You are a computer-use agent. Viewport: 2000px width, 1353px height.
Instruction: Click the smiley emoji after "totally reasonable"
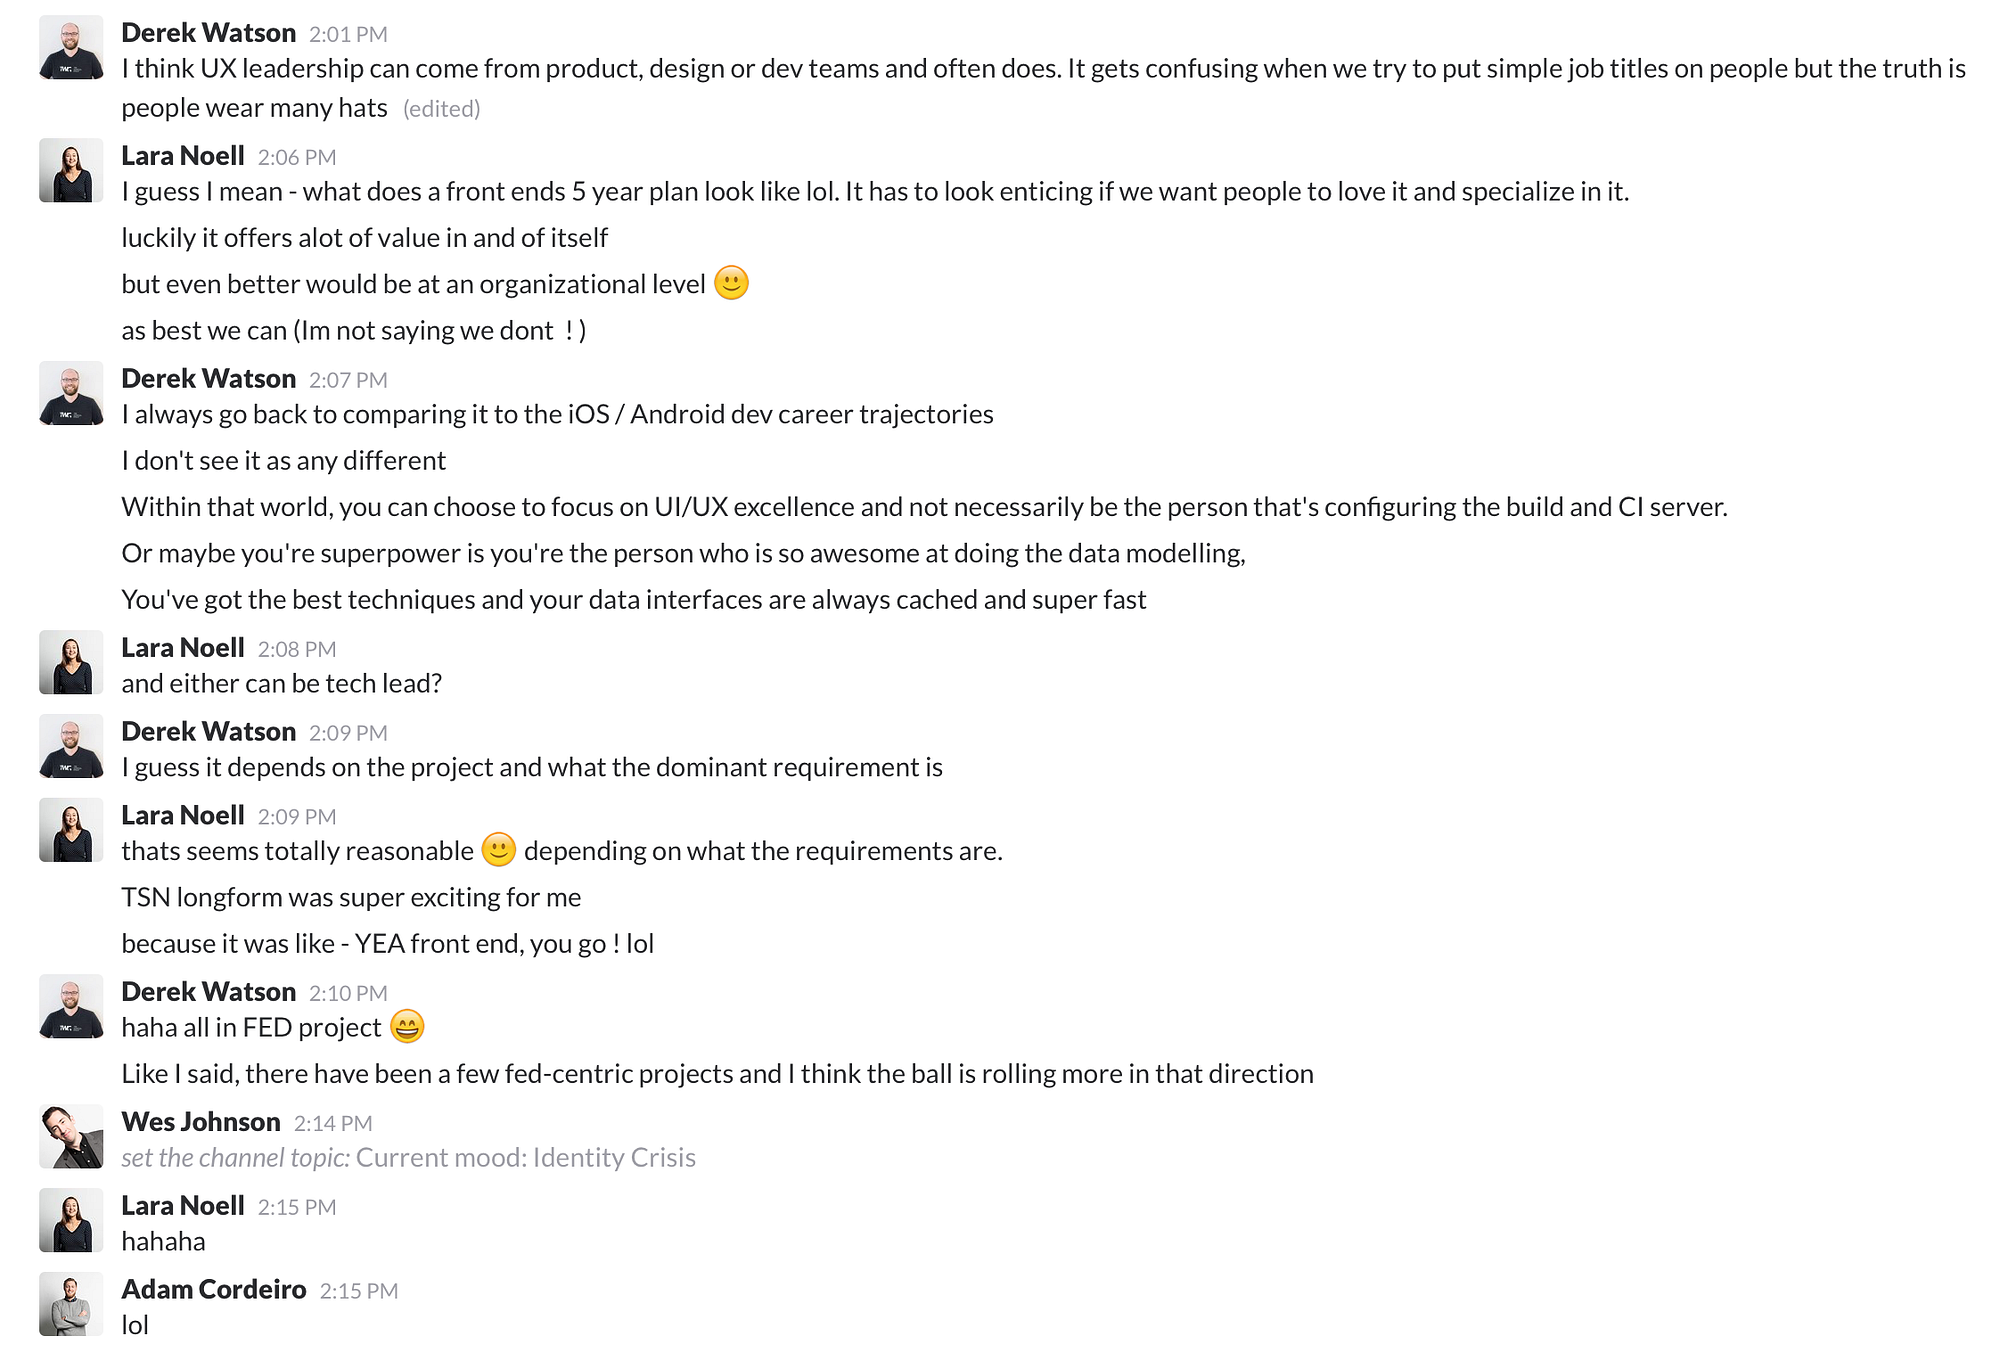pos(498,850)
